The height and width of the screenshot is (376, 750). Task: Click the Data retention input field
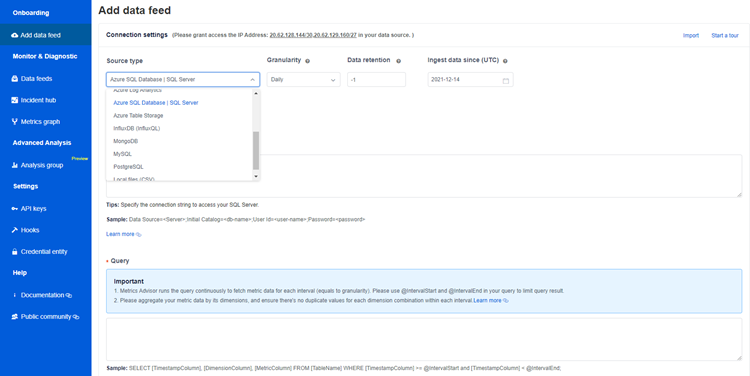(376, 79)
